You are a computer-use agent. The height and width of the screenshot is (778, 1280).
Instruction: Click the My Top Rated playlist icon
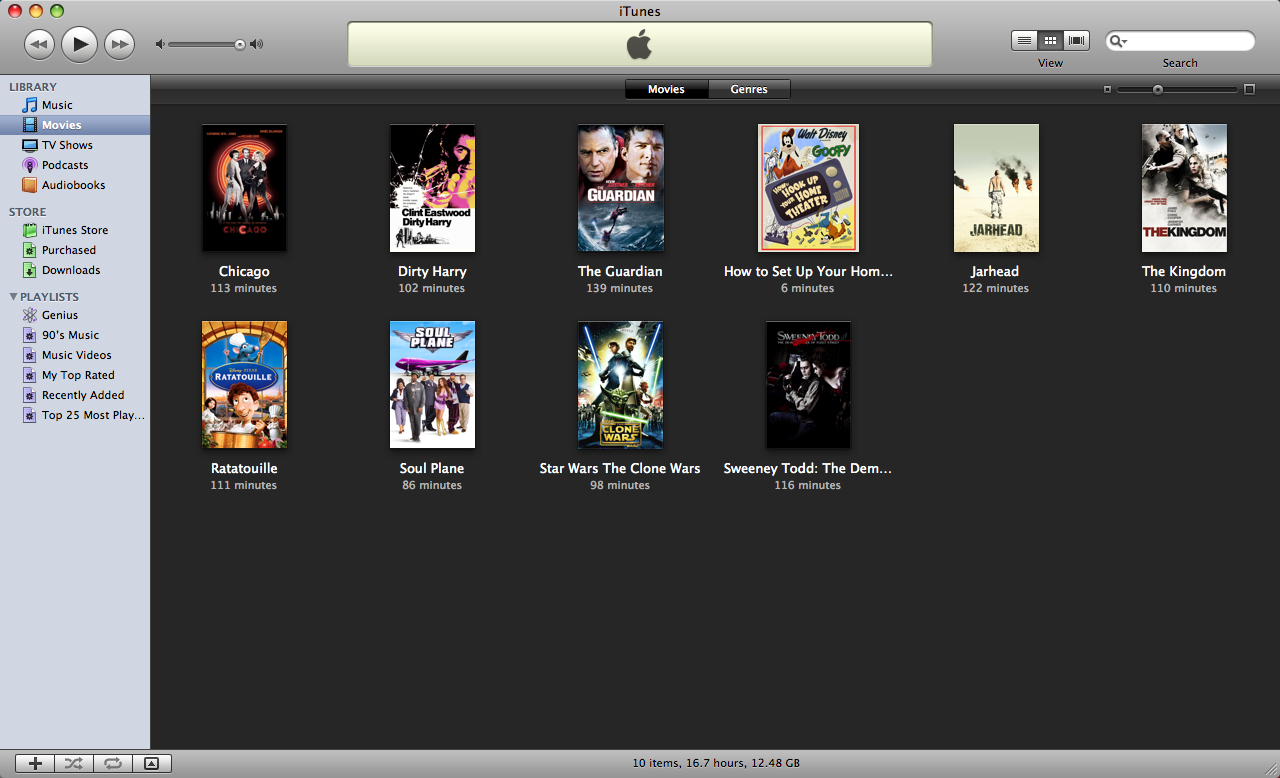[x=30, y=375]
